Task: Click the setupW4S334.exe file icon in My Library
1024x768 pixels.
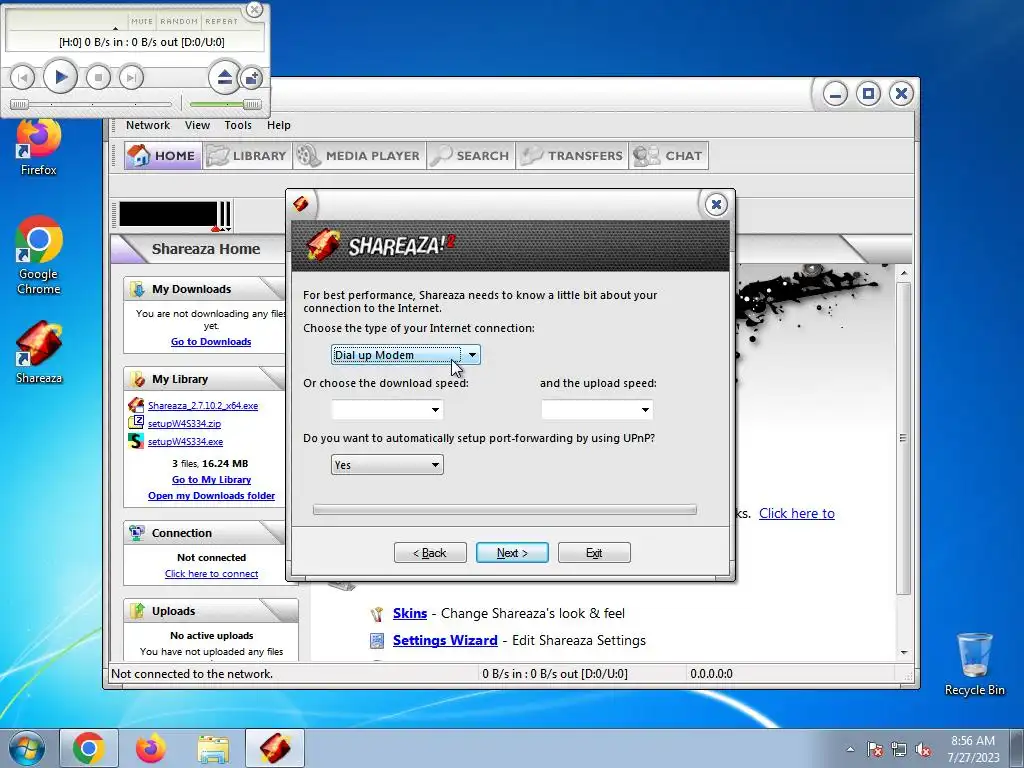Action: [136, 441]
